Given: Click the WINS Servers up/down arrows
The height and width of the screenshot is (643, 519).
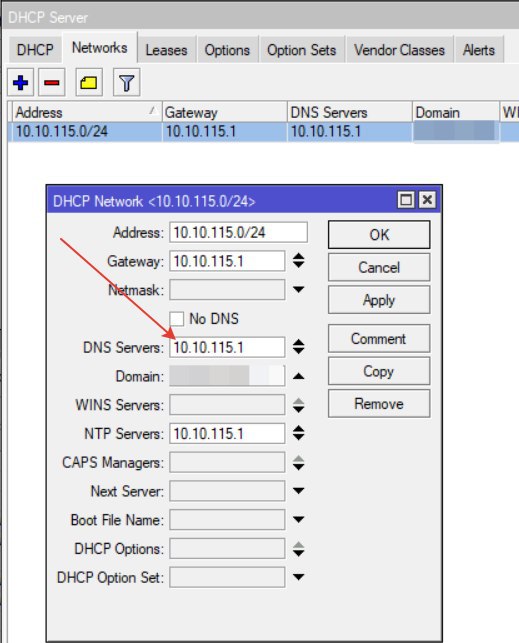Looking at the screenshot, I should point(298,405).
